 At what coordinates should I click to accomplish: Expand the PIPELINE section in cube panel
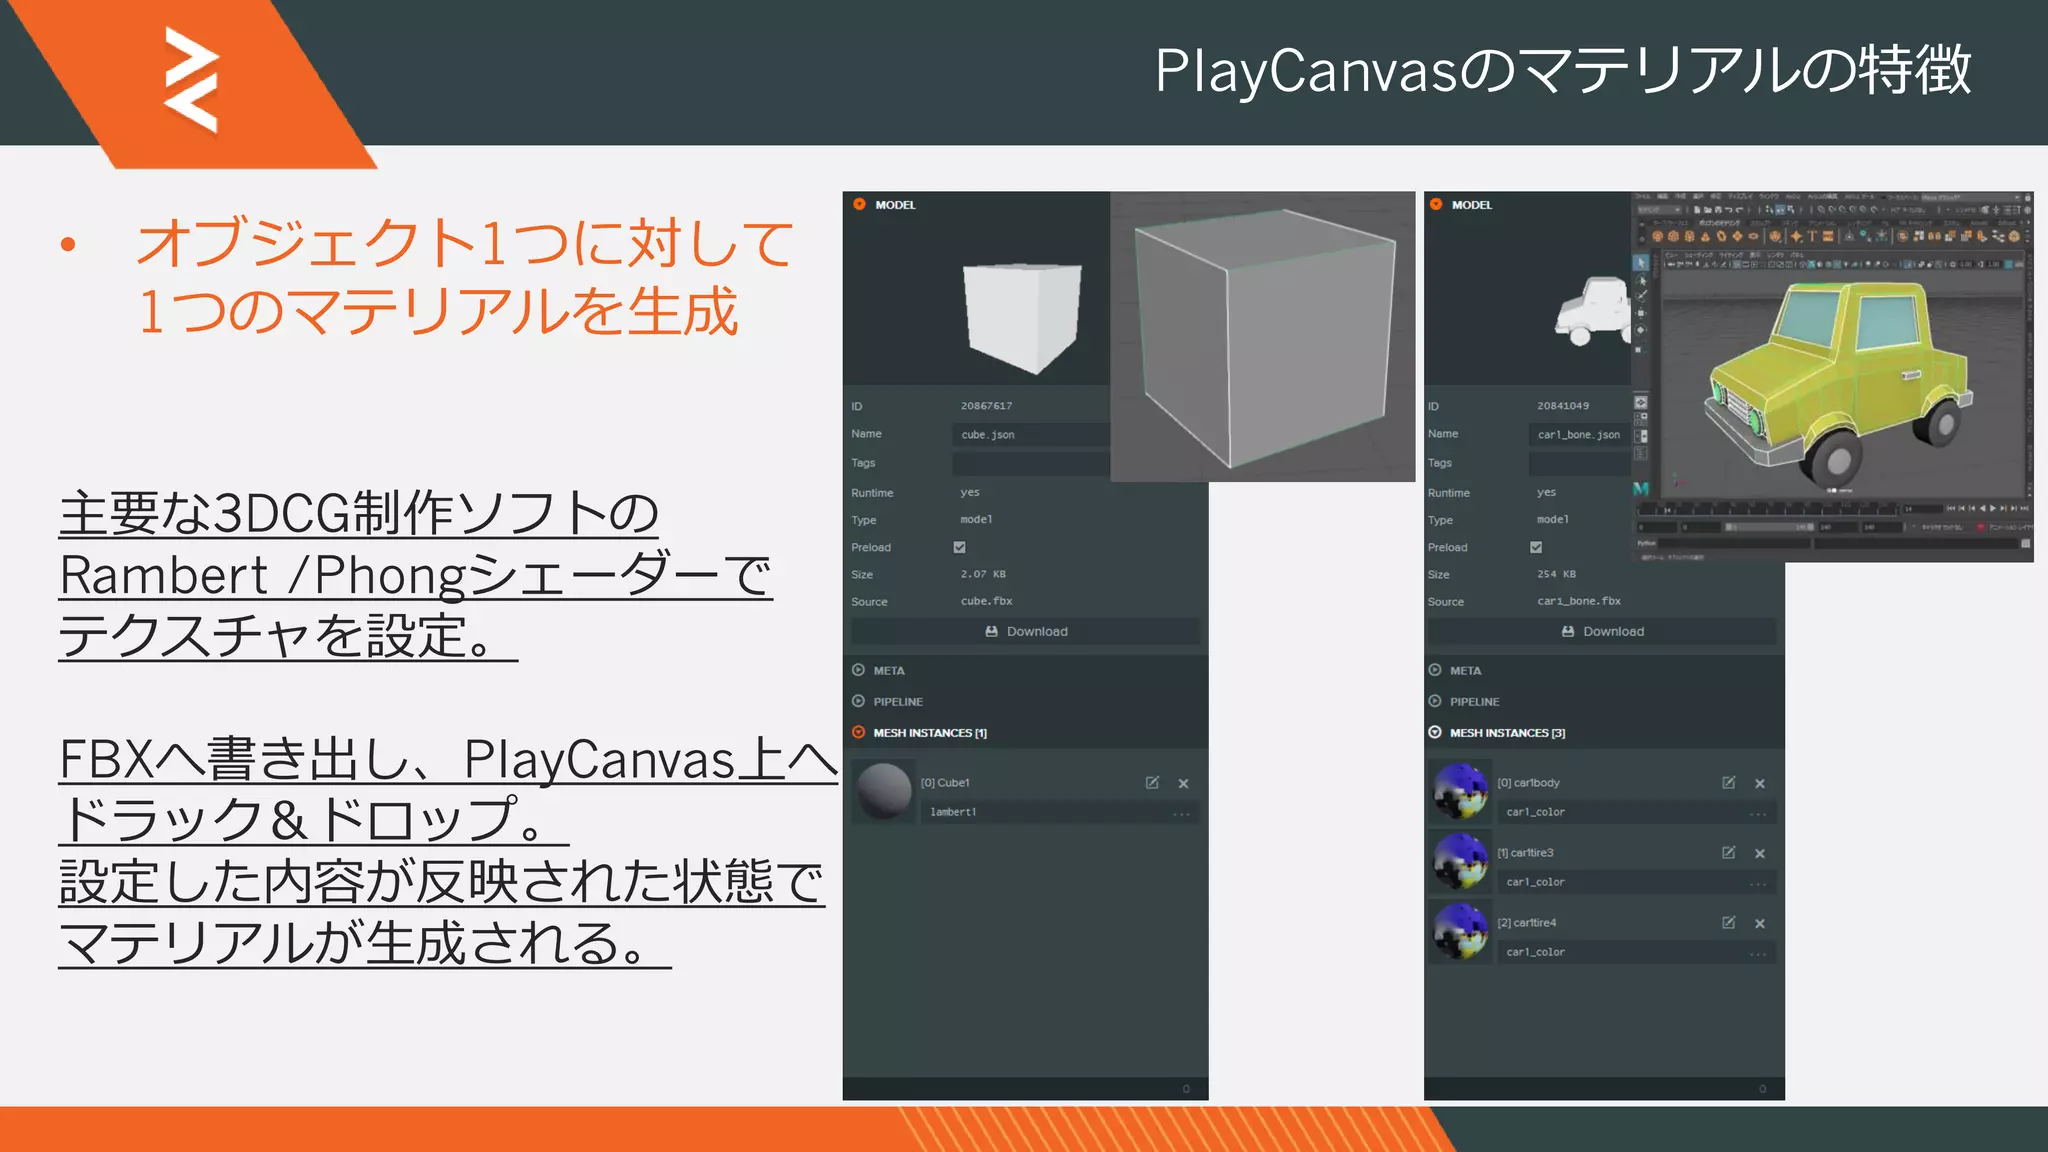coord(887,701)
